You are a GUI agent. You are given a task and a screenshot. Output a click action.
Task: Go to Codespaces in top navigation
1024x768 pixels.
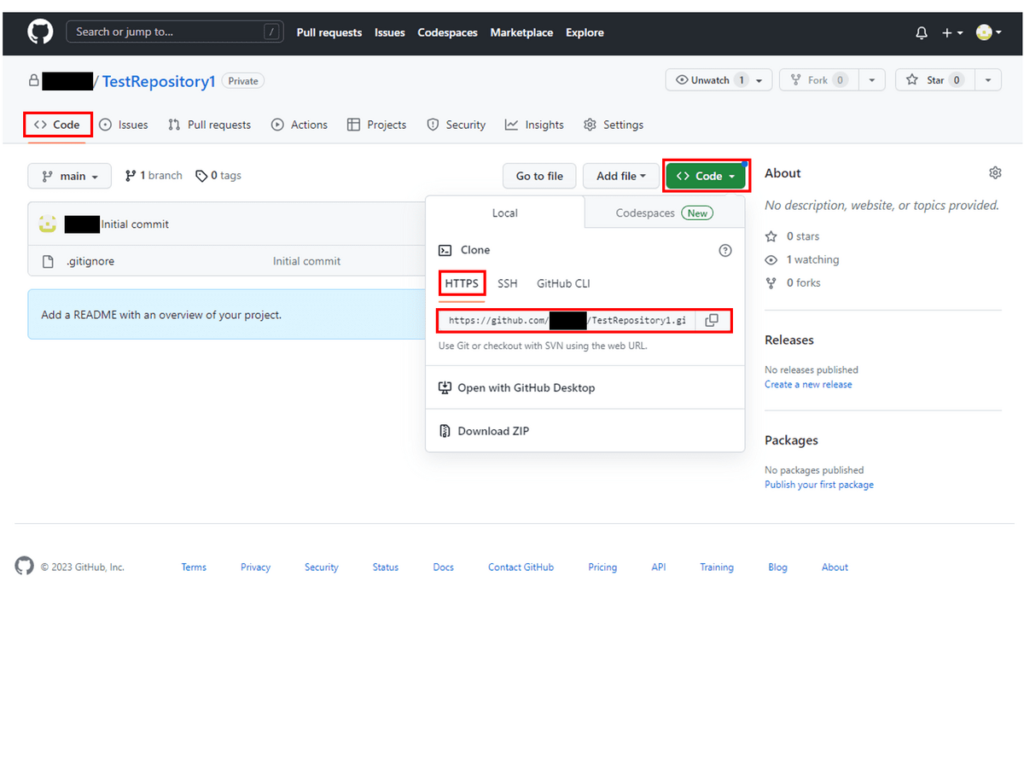tap(447, 33)
